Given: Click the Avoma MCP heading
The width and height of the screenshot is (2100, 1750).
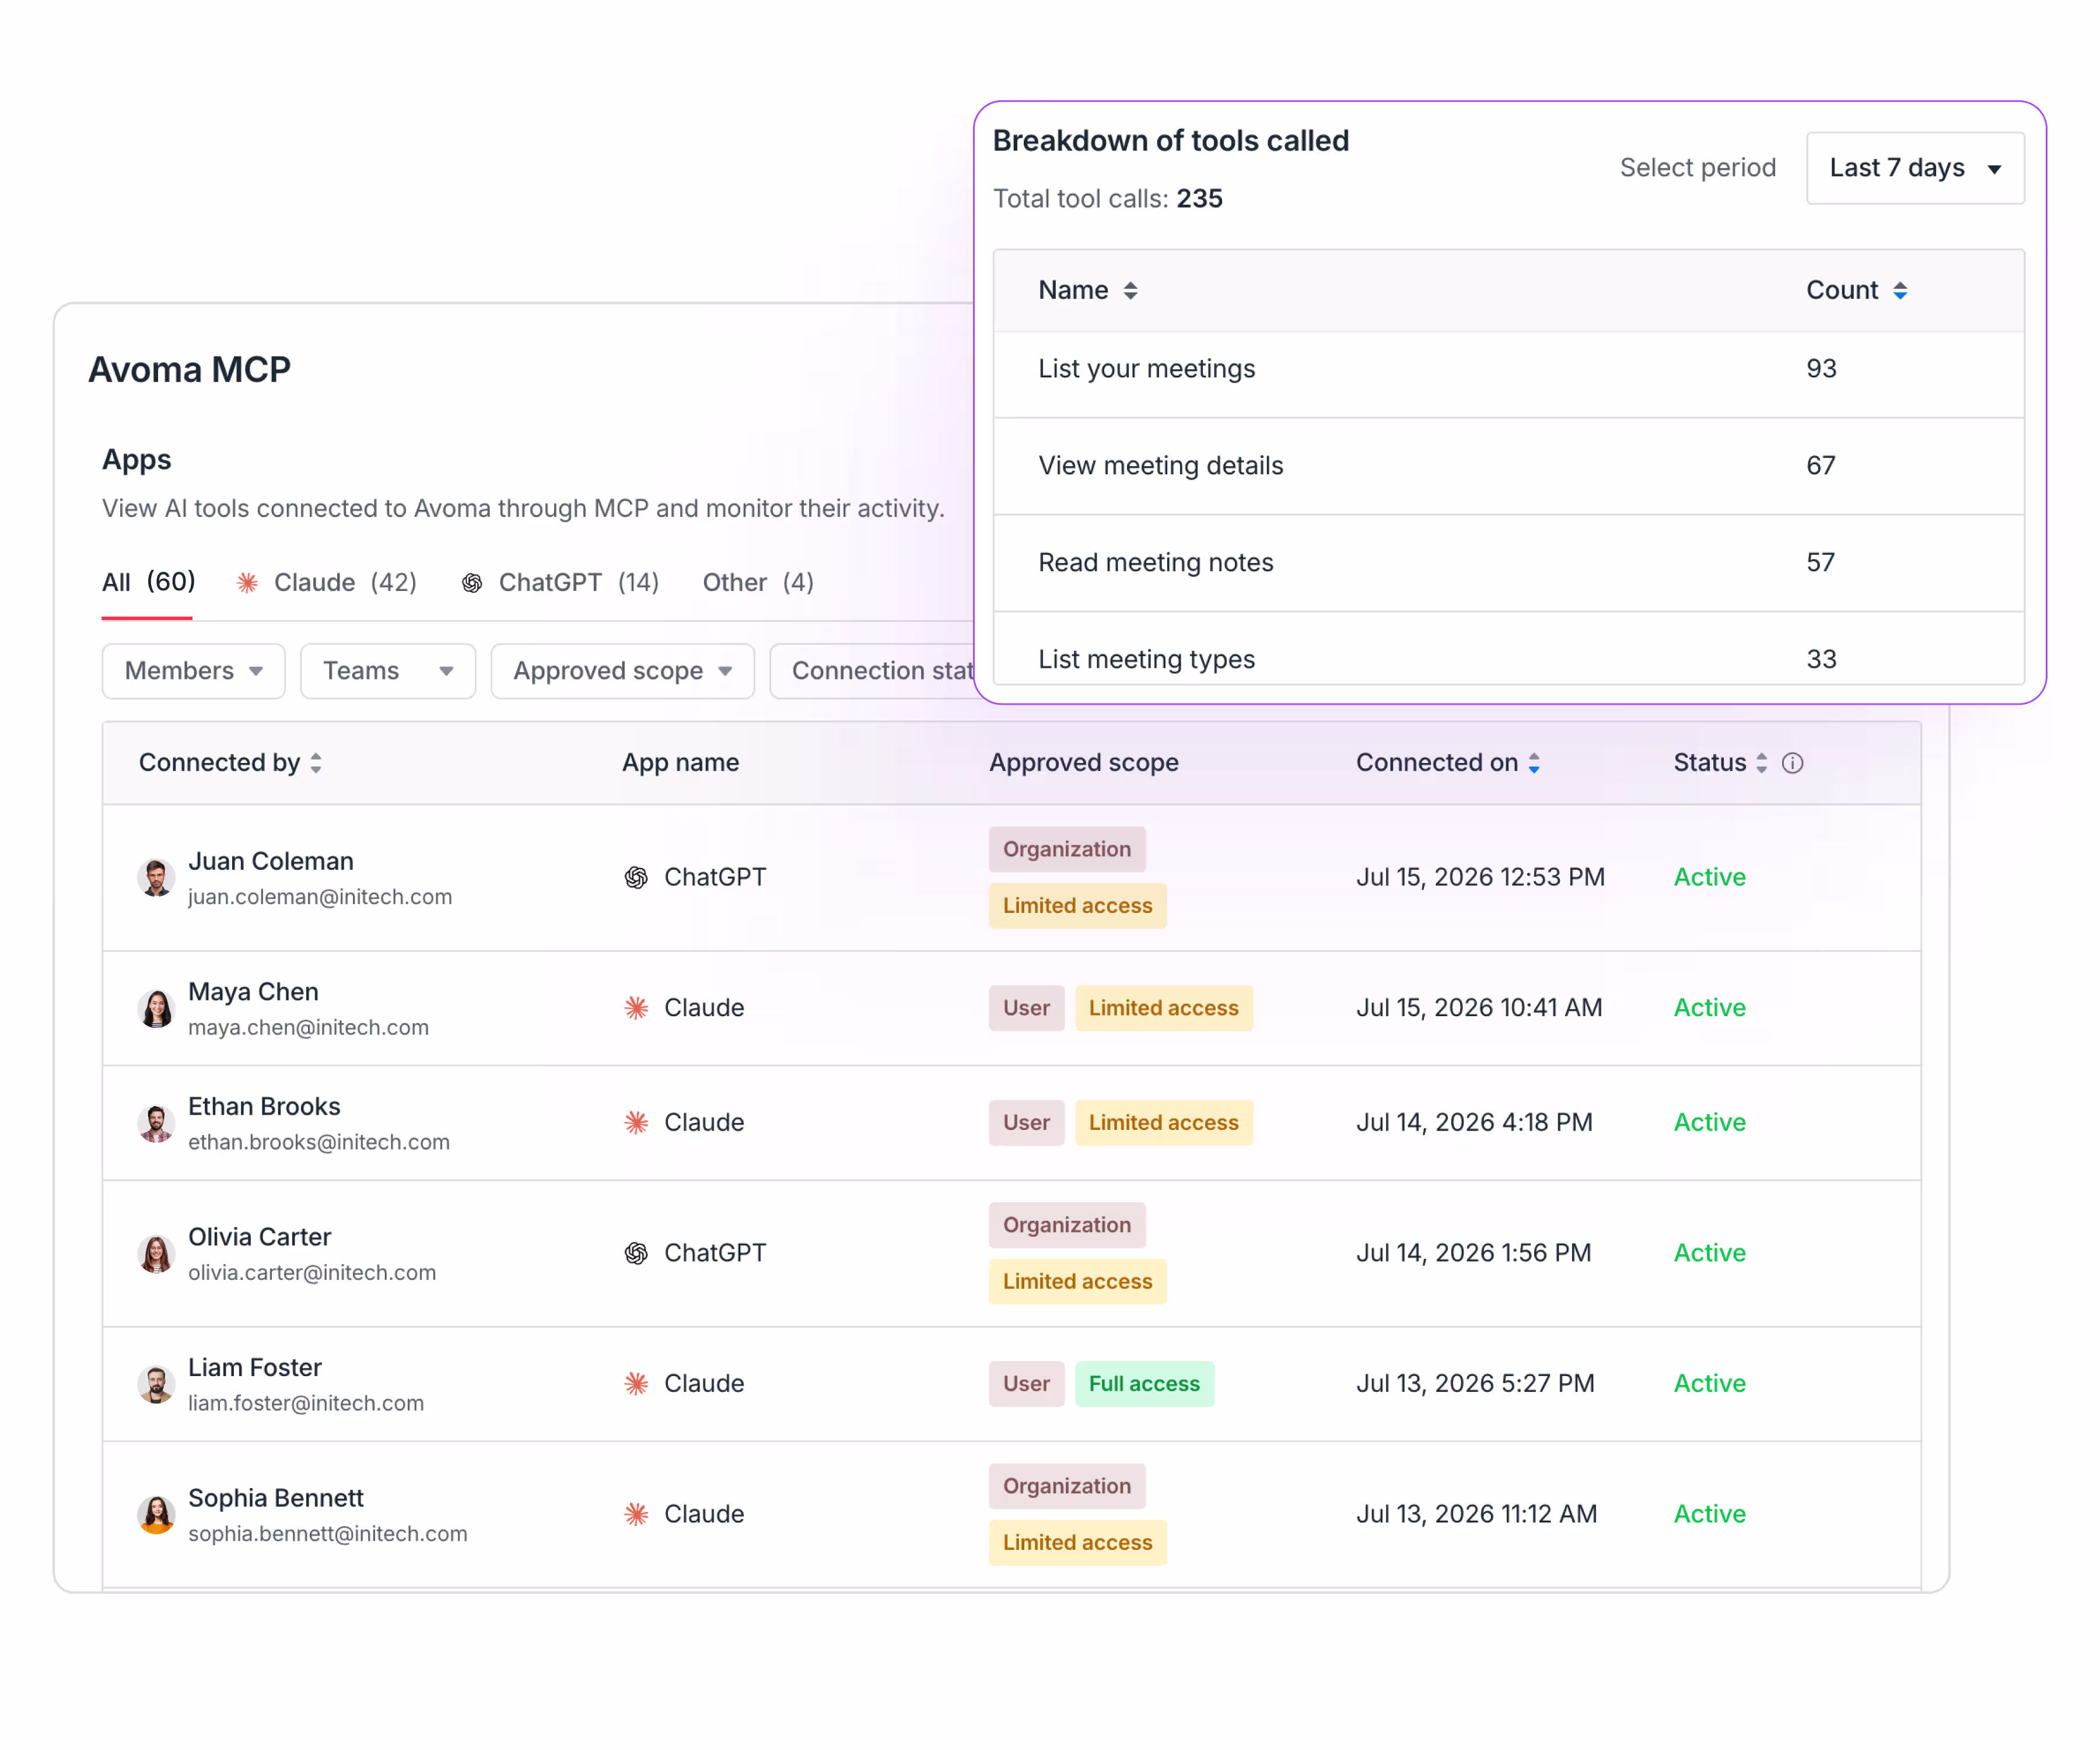Looking at the screenshot, I should pos(190,370).
